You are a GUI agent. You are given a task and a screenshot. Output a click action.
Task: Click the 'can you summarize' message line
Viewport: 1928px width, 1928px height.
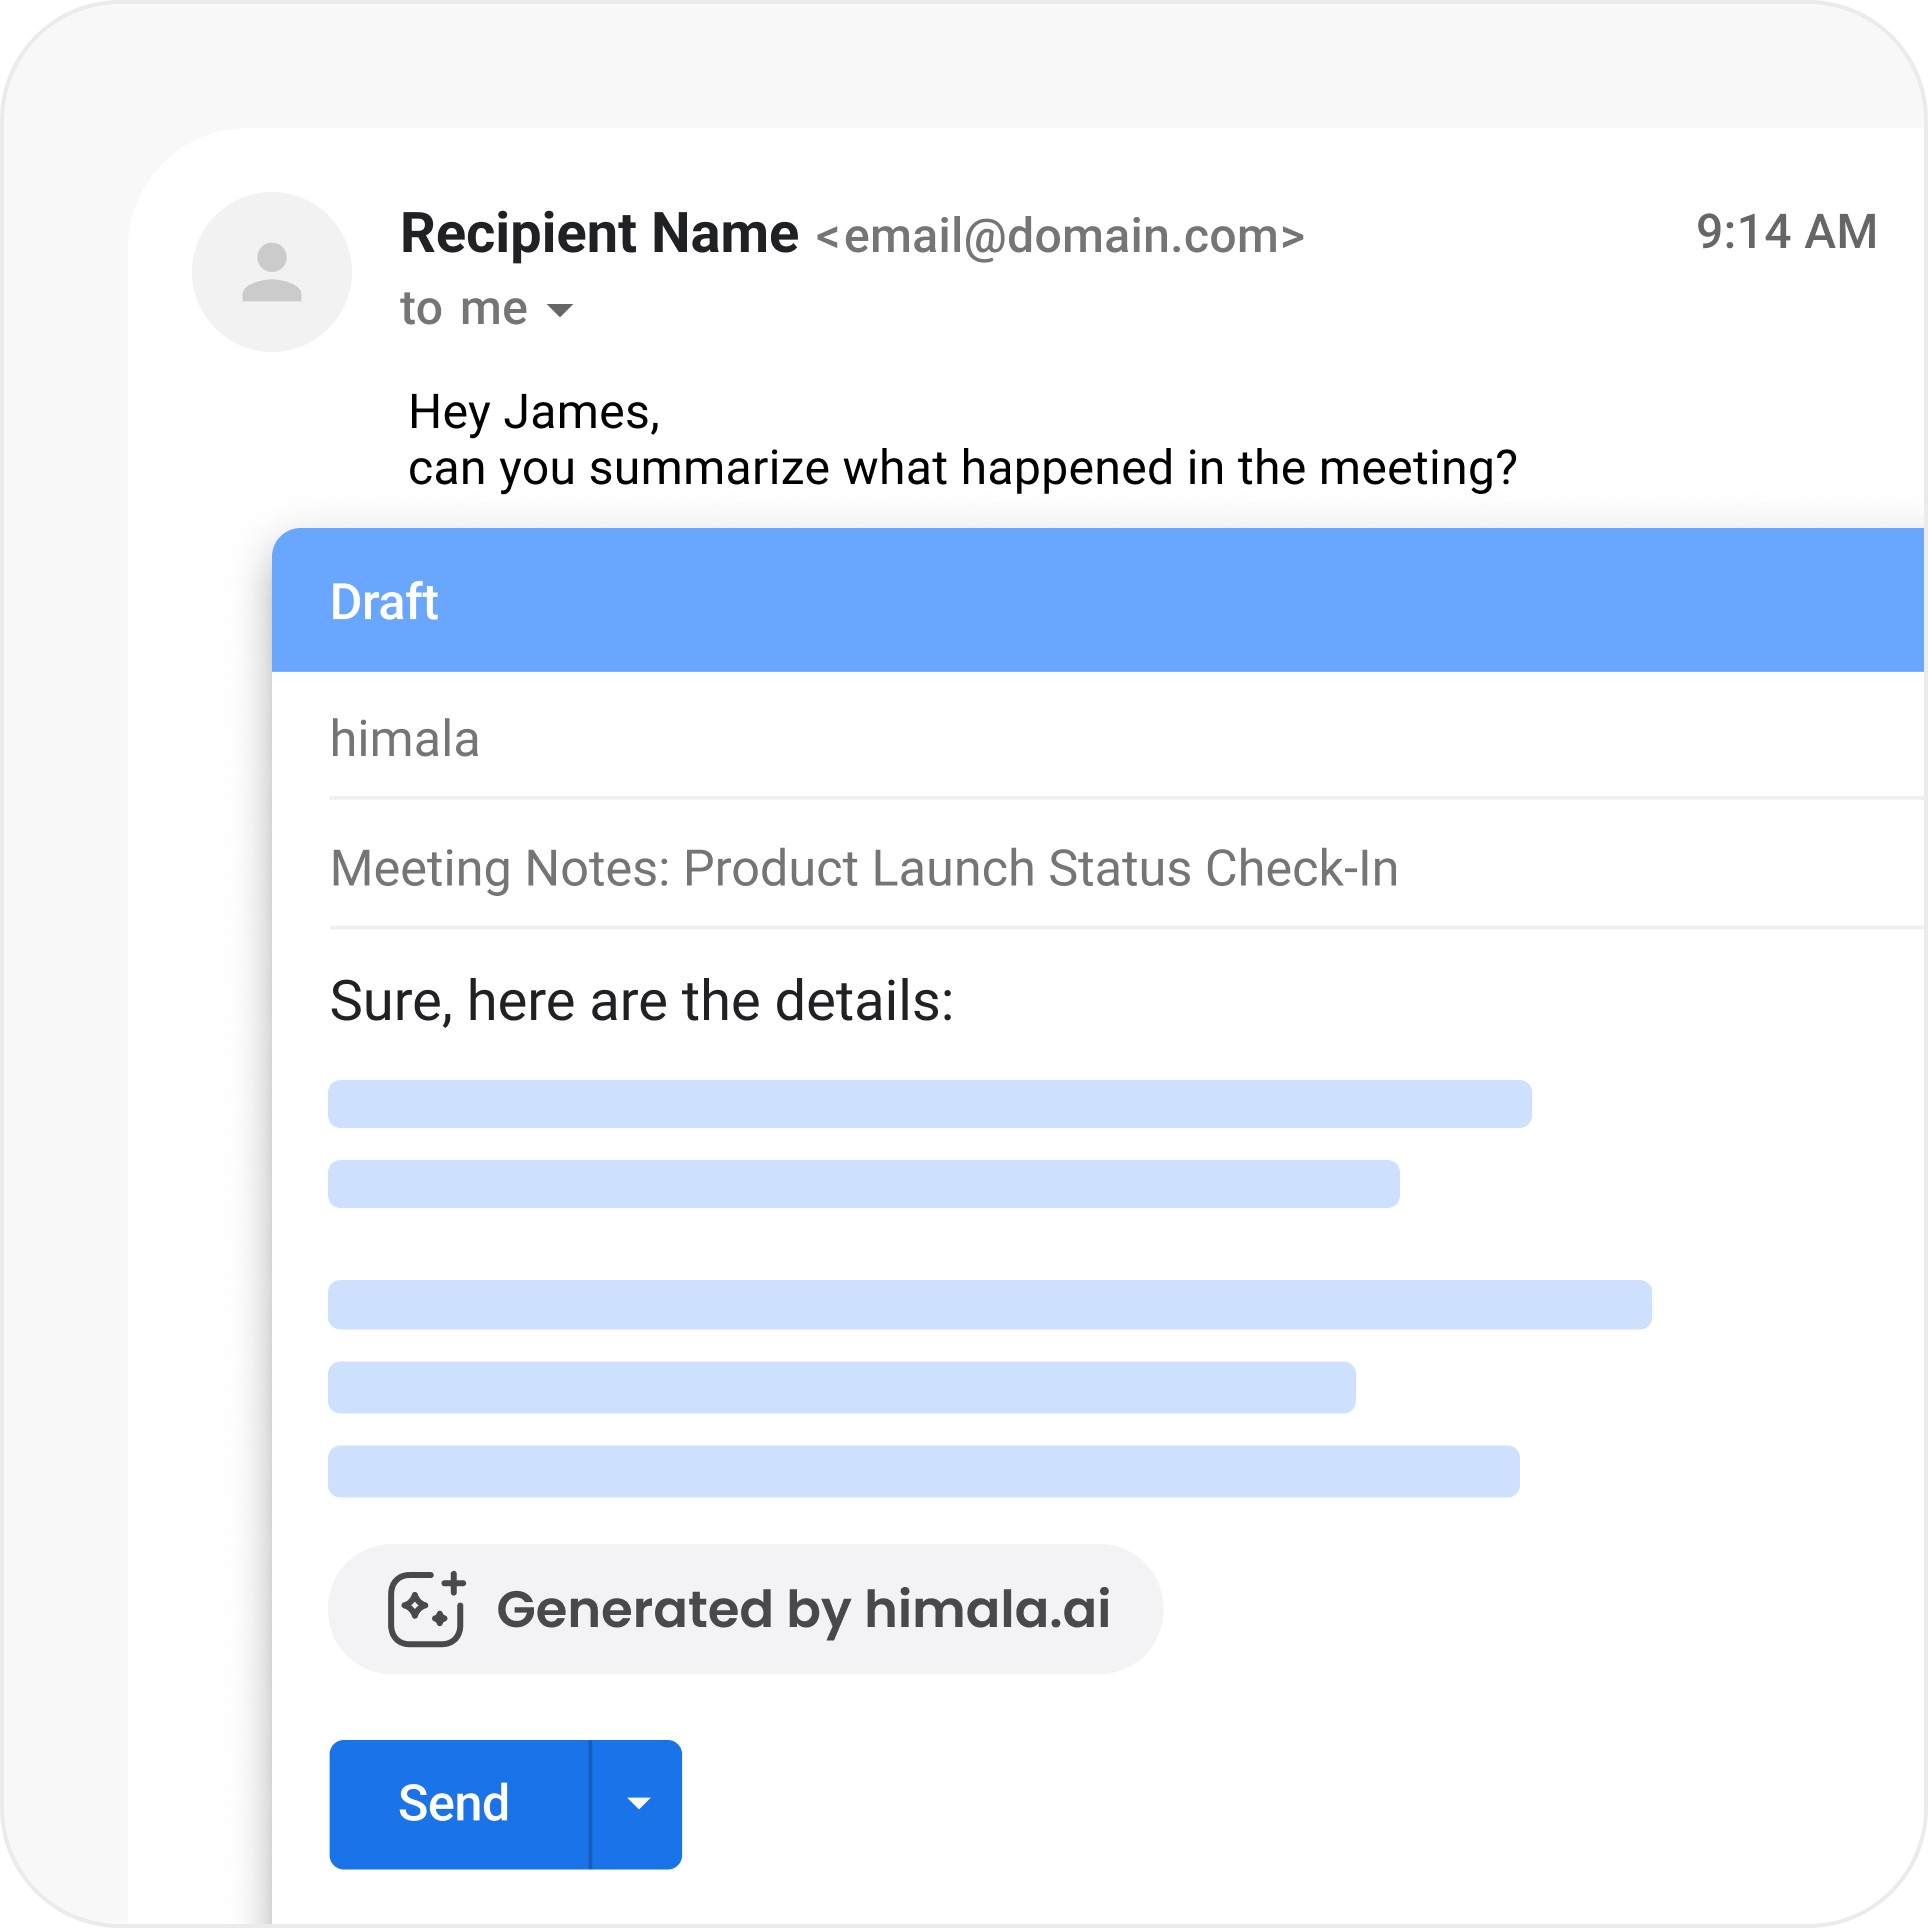[x=962, y=468]
